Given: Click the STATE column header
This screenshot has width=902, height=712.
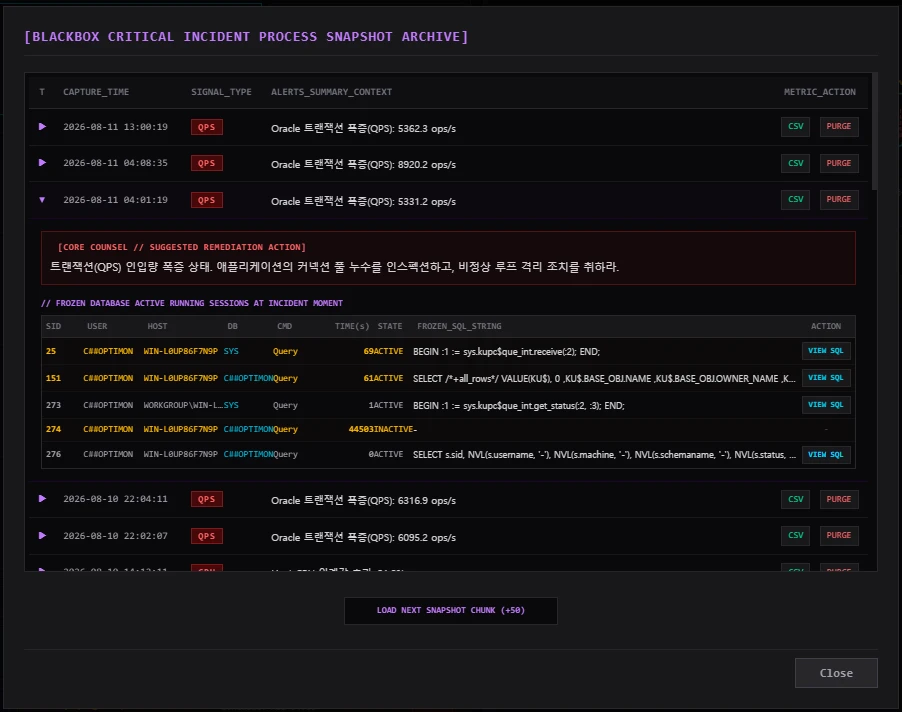Looking at the screenshot, I should click(390, 326).
